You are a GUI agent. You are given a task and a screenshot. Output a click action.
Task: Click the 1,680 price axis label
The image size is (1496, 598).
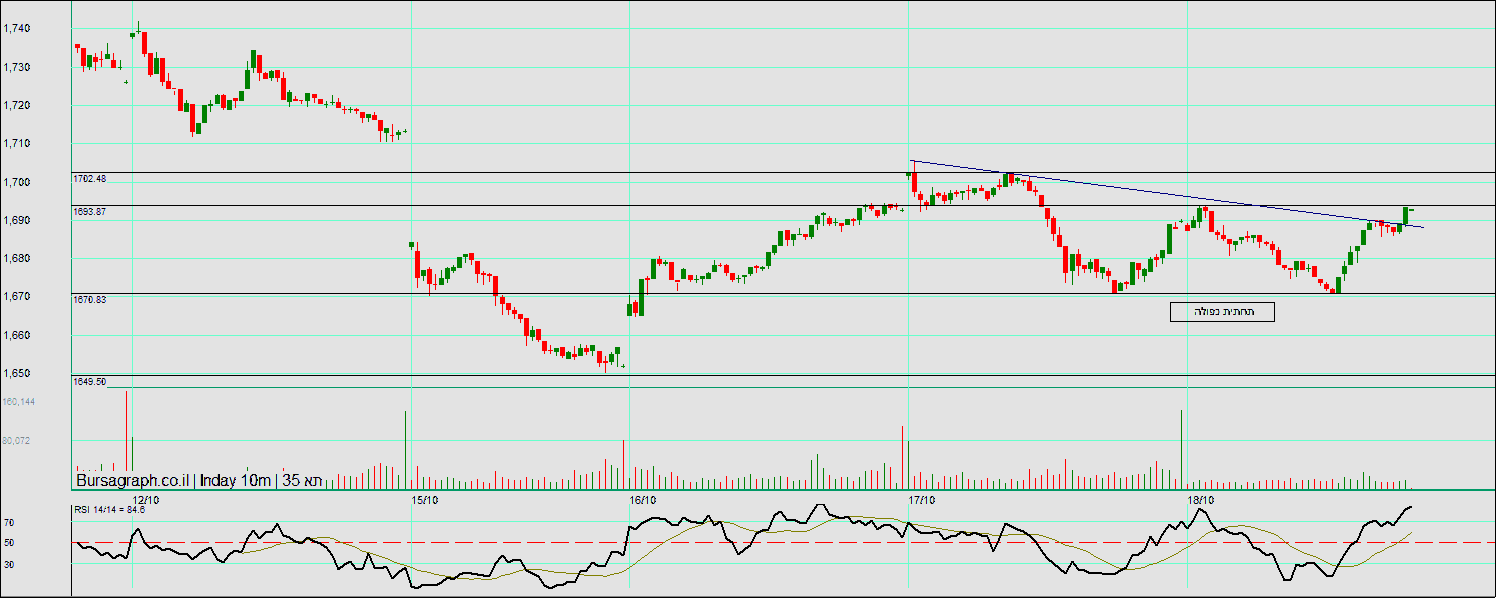click(x=17, y=259)
